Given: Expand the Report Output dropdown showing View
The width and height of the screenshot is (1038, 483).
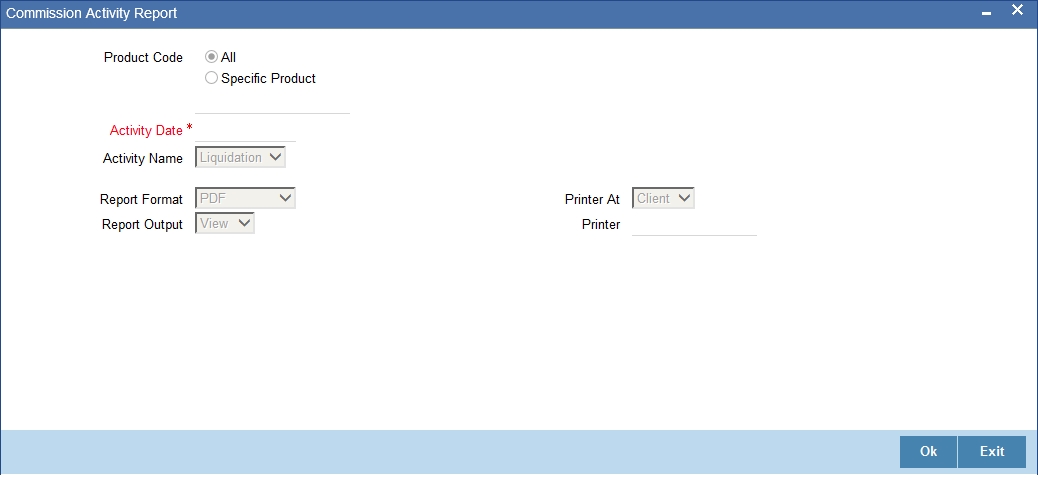Looking at the screenshot, I should pyautogui.click(x=224, y=223).
